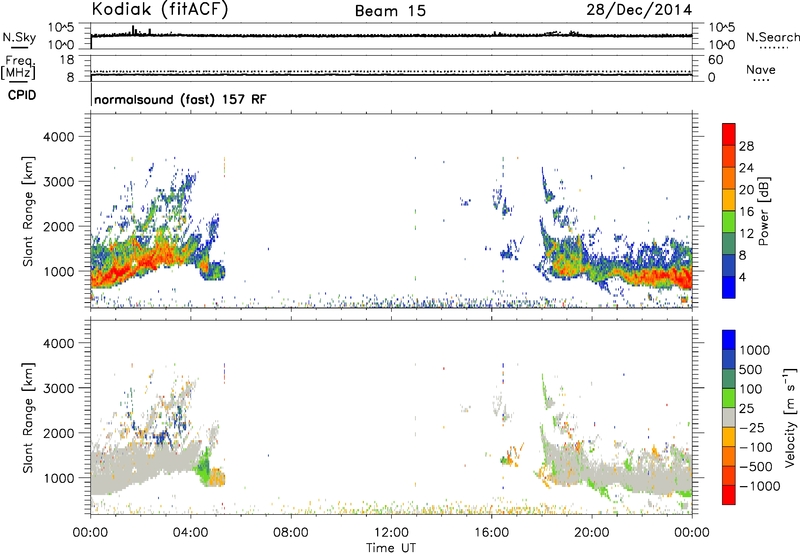The width and height of the screenshot is (800, 554).
Task: Click the green velocity patch near 04:40 UT
Action: coord(204,465)
